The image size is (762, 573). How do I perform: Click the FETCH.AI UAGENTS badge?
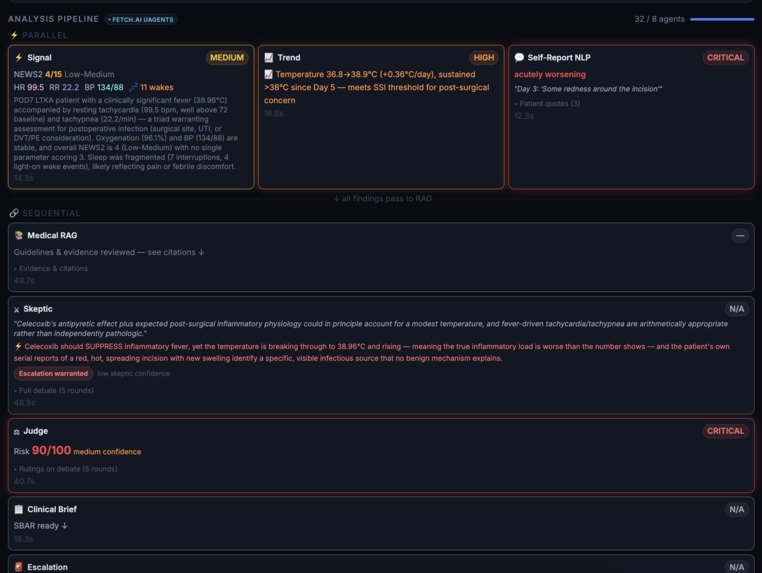[141, 19]
